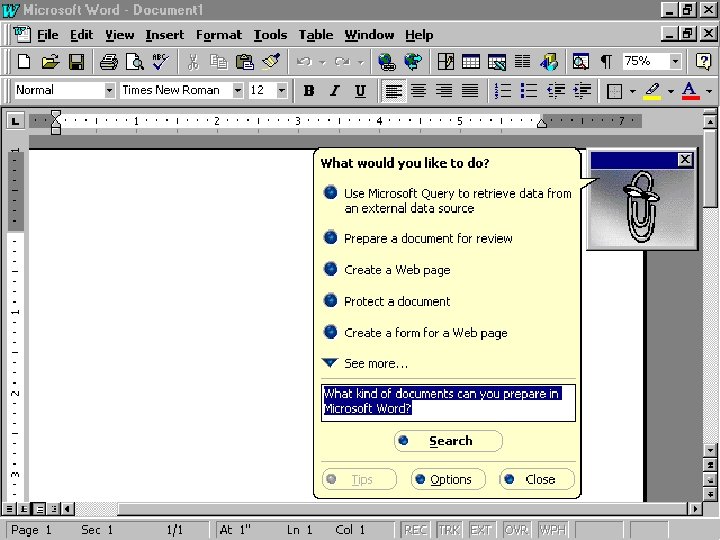Open an existing file with folder icon

tap(50, 61)
